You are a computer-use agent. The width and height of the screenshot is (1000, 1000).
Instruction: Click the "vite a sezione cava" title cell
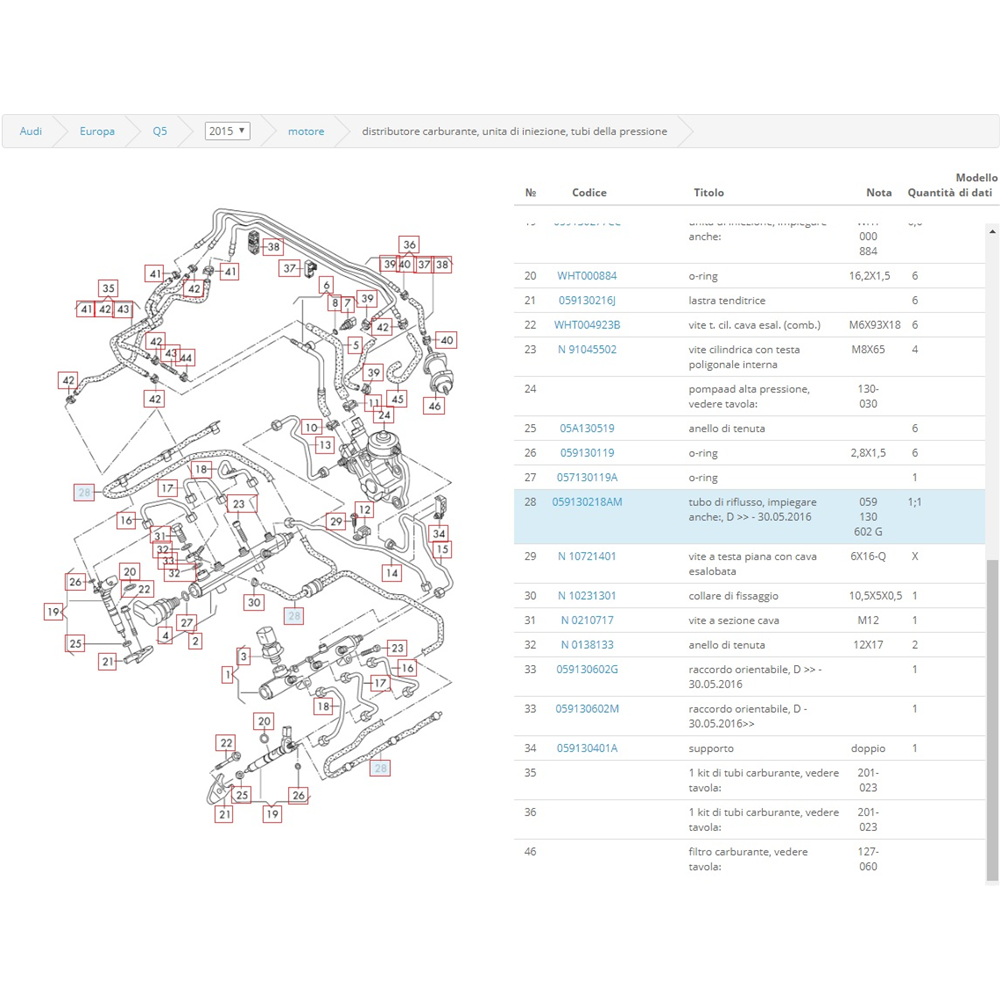733,620
